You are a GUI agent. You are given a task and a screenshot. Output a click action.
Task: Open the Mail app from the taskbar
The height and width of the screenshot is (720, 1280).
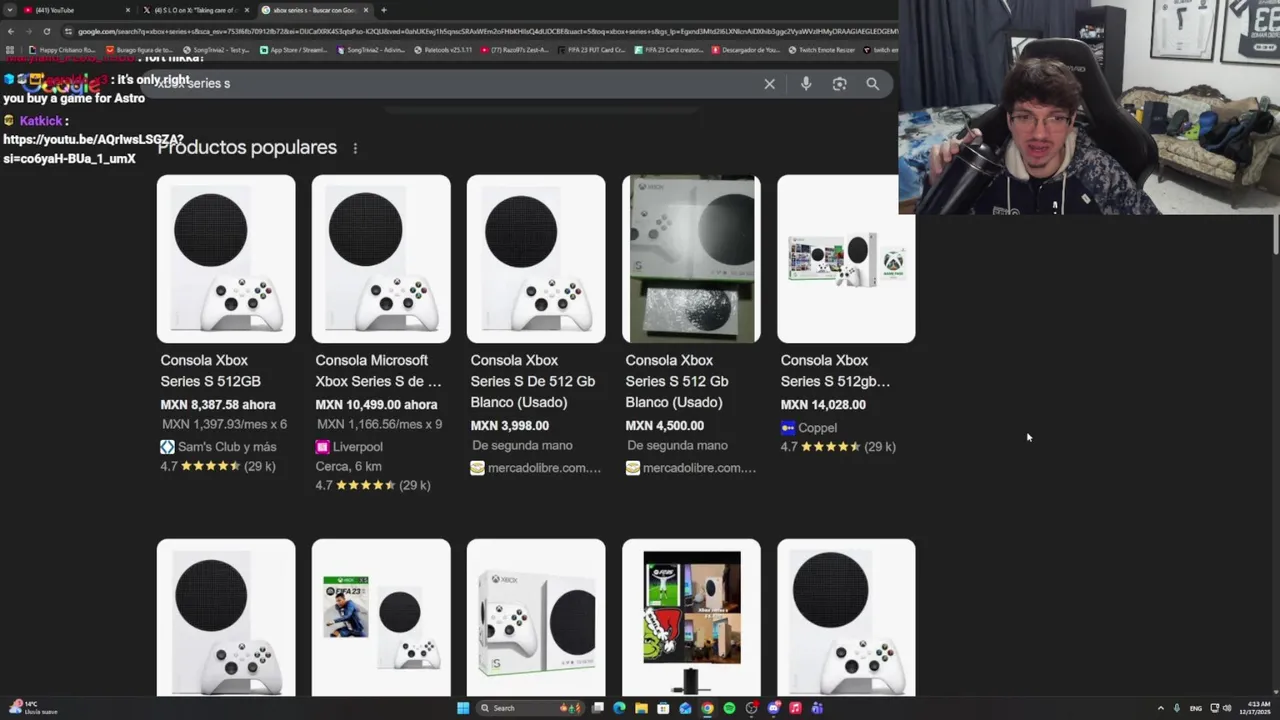tap(685, 708)
